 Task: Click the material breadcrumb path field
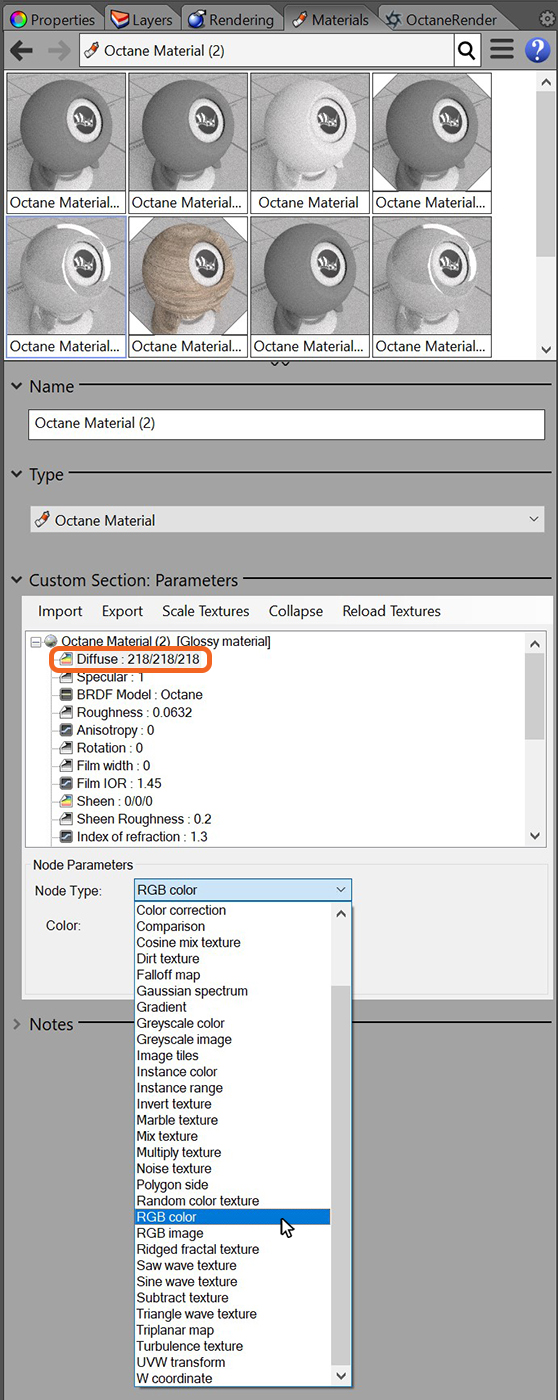point(267,50)
